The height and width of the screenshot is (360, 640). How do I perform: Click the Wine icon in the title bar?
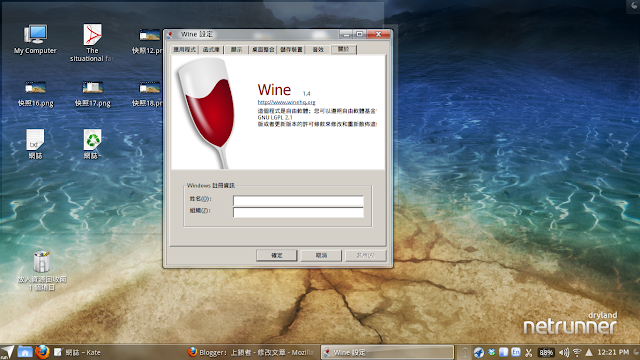pyautogui.click(x=171, y=34)
